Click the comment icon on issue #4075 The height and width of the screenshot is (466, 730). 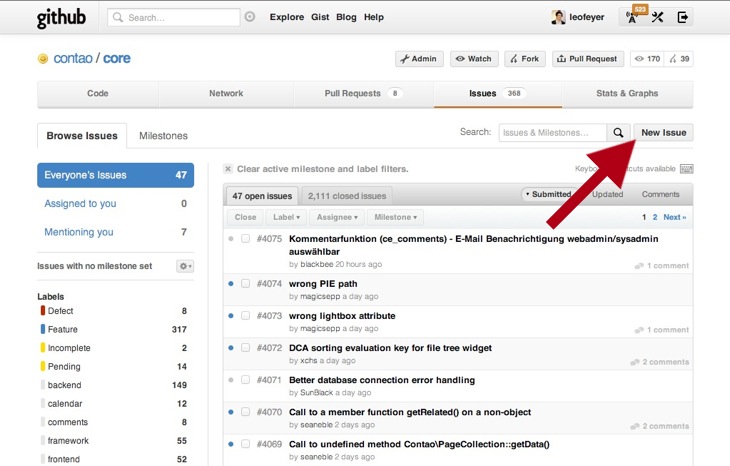click(x=639, y=266)
